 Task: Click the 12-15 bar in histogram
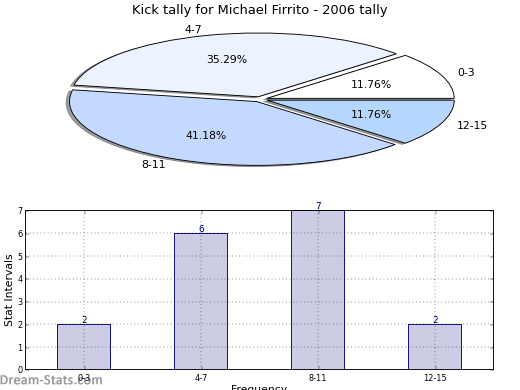pos(435,347)
